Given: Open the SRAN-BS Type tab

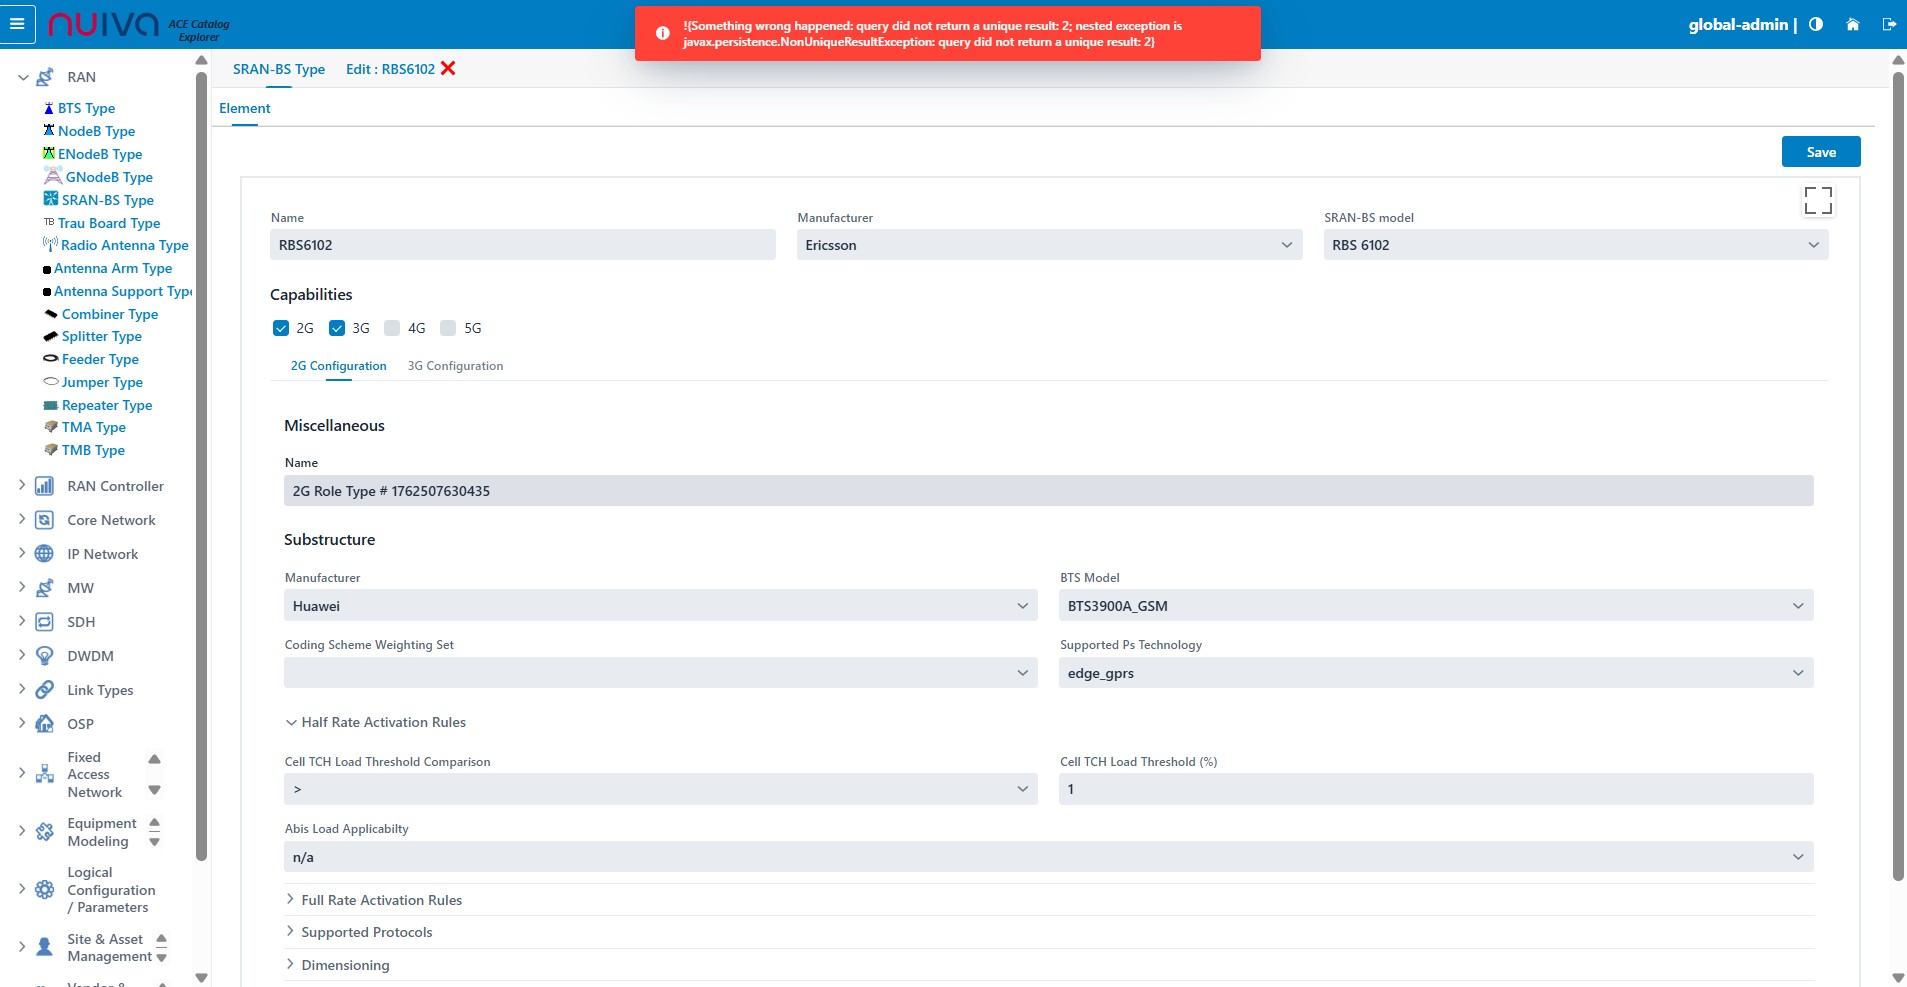Looking at the screenshot, I should pos(278,69).
